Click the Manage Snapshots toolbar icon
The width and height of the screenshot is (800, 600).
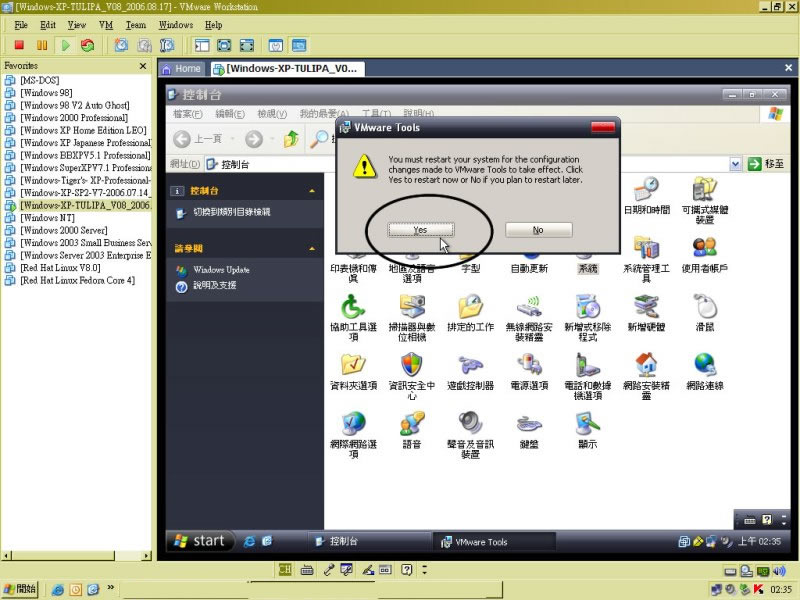[167, 45]
